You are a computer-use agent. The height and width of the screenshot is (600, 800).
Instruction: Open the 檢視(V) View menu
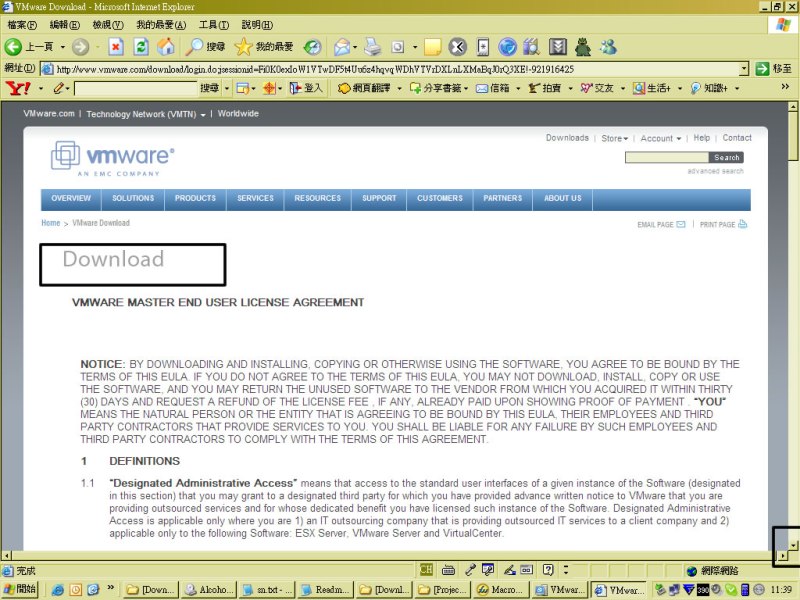click(108, 24)
